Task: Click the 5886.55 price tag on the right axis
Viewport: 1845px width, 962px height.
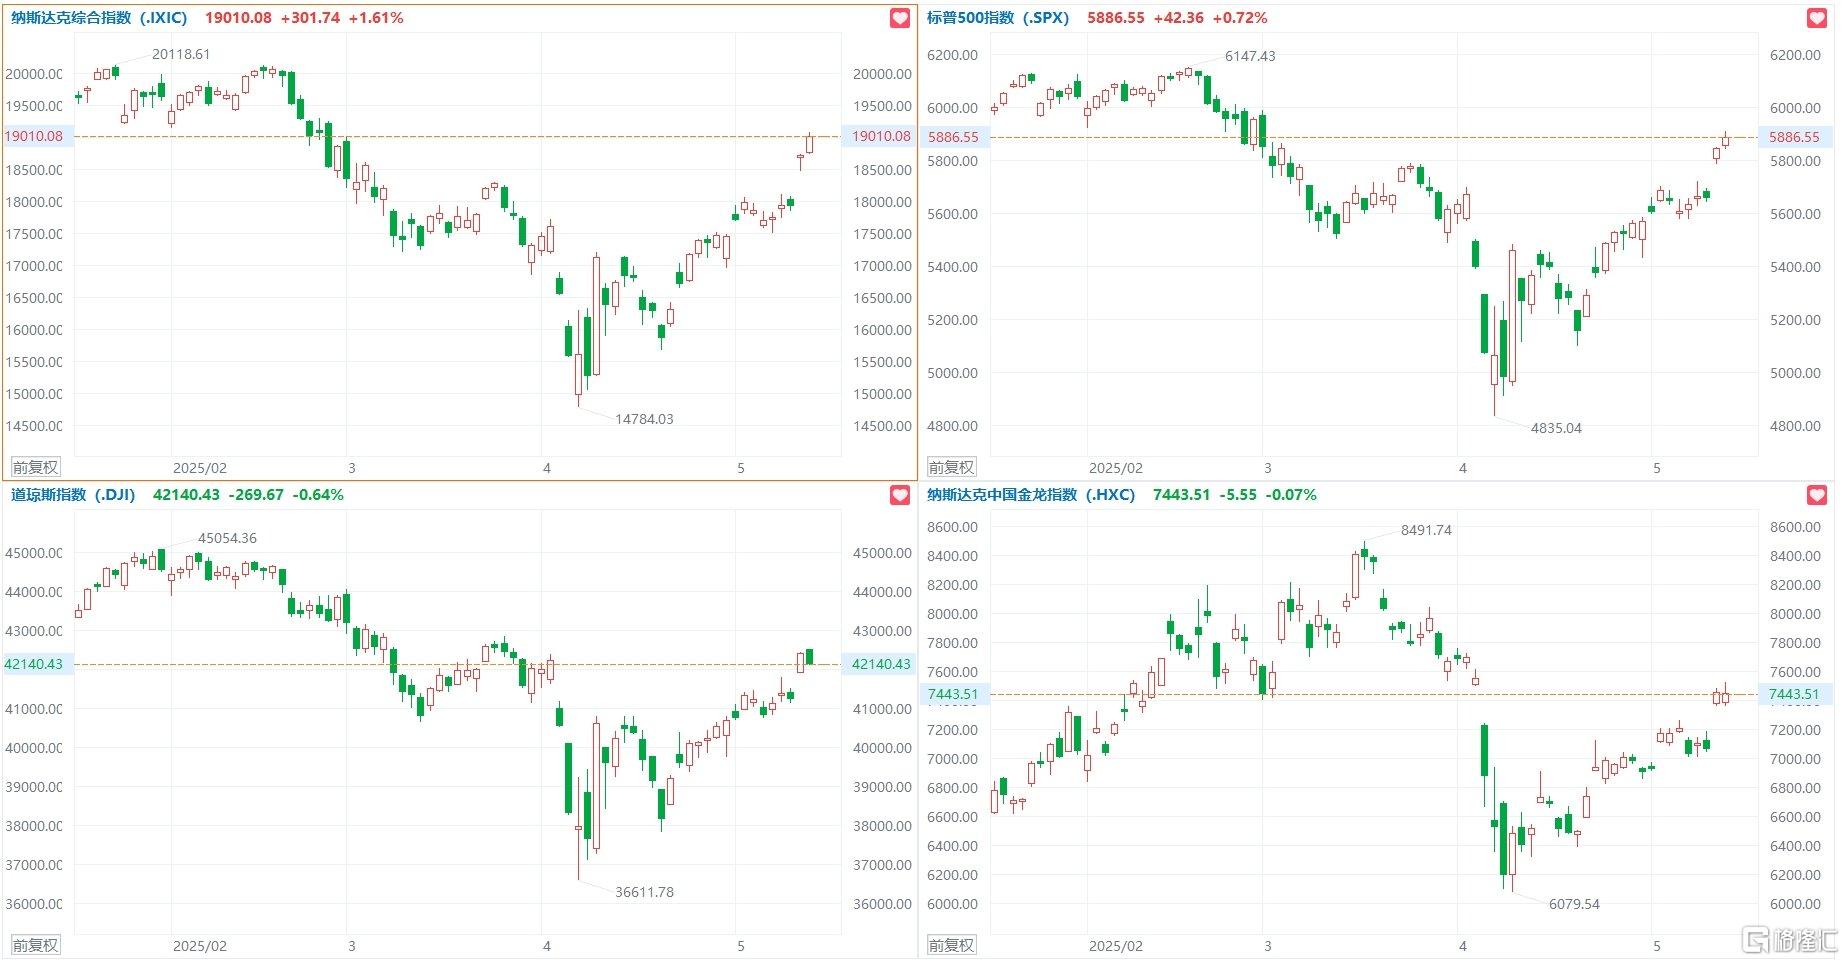Action: [1794, 137]
